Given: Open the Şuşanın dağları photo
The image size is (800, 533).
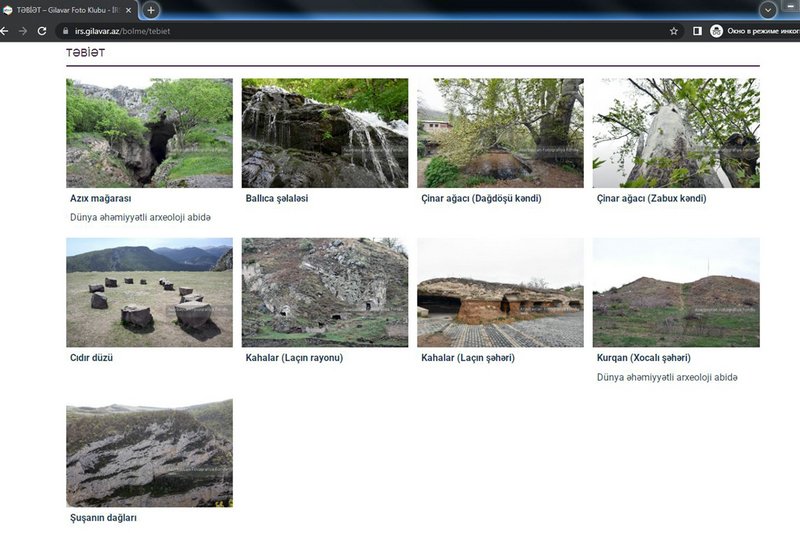Looking at the screenshot, I should (149, 452).
